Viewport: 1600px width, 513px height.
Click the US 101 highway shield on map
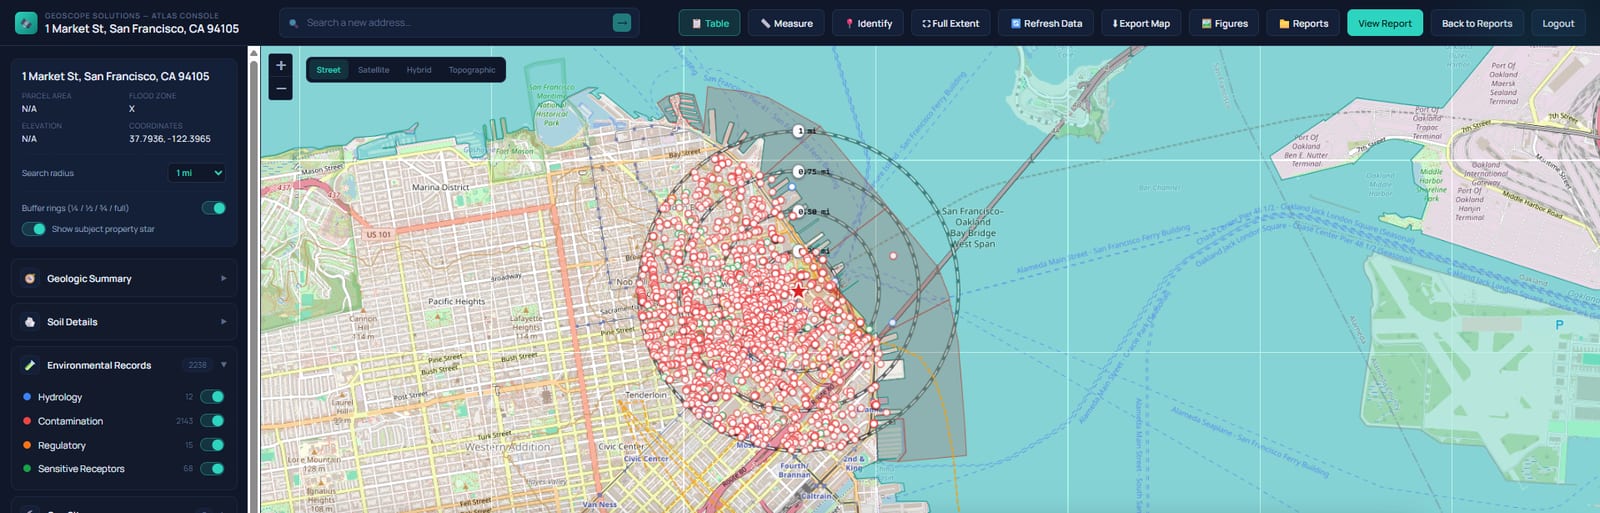[x=379, y=235]
